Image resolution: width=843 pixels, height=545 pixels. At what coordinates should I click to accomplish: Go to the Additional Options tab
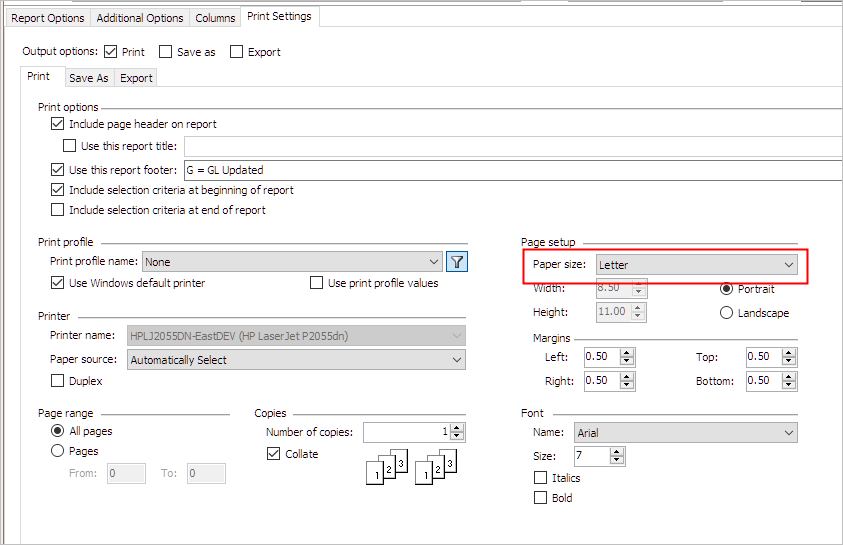[x=140, y=18]
